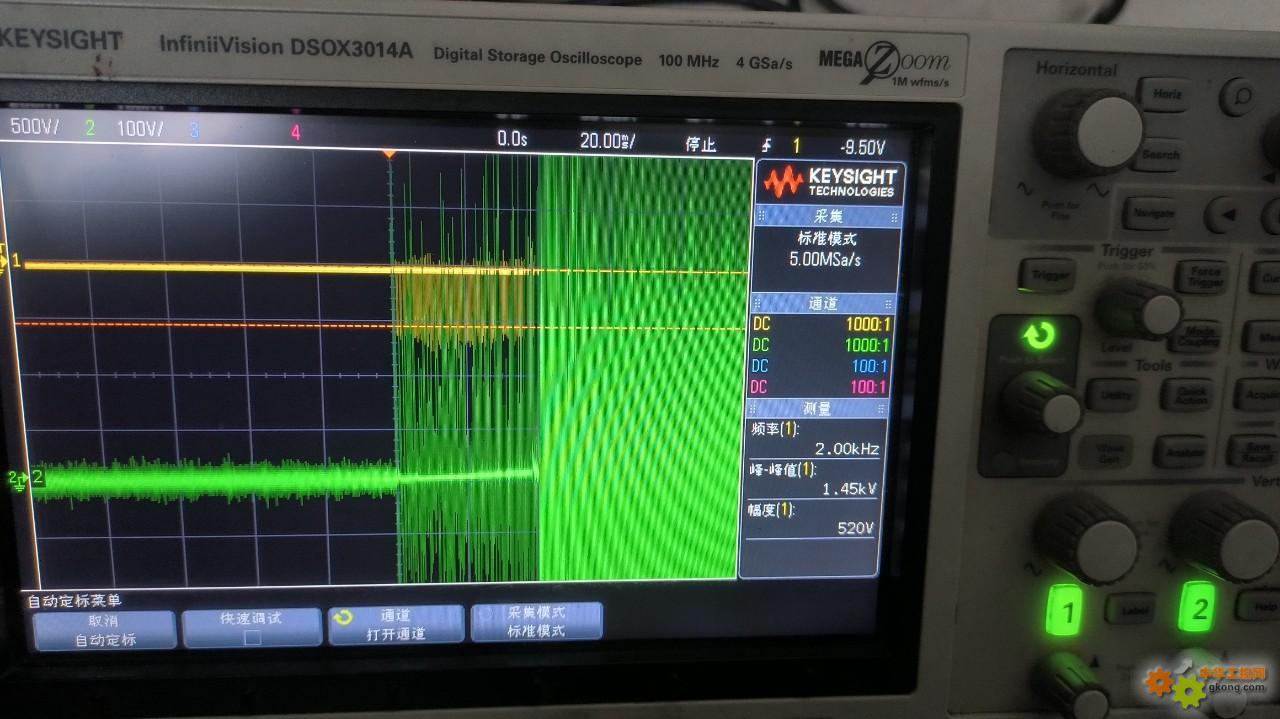Toggle the 快速调试 checkbox softkey
This screenshot has width=1280, height=719.
(x=252, y=628)
